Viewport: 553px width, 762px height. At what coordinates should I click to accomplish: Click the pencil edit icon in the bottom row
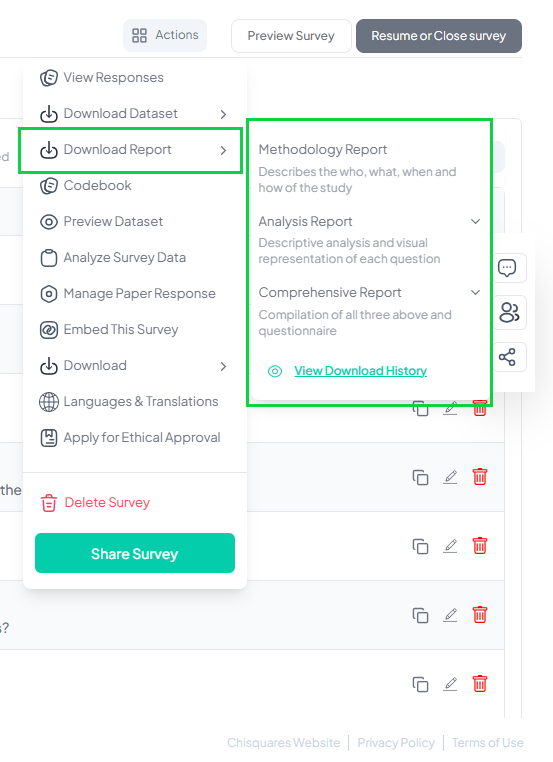pyautogui.click(x=450, y=684)
